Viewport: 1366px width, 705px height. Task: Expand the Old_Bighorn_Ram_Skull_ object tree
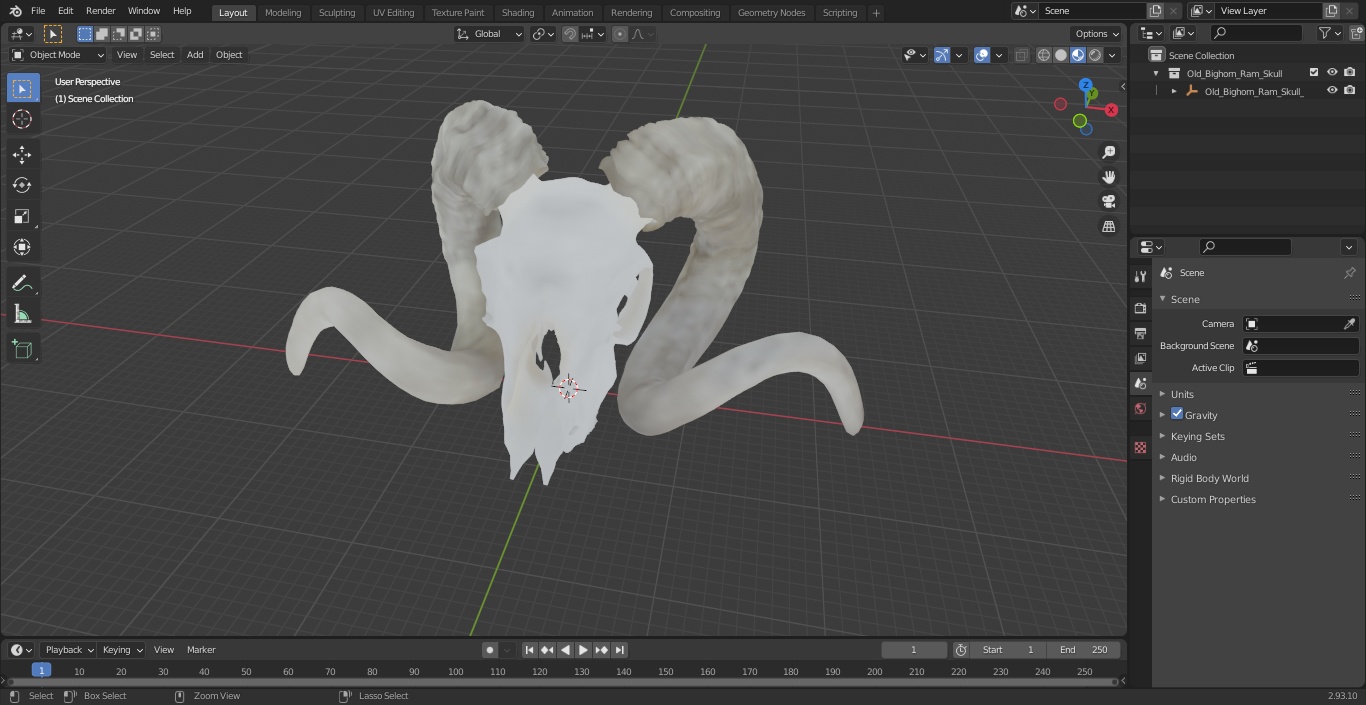1174,91
